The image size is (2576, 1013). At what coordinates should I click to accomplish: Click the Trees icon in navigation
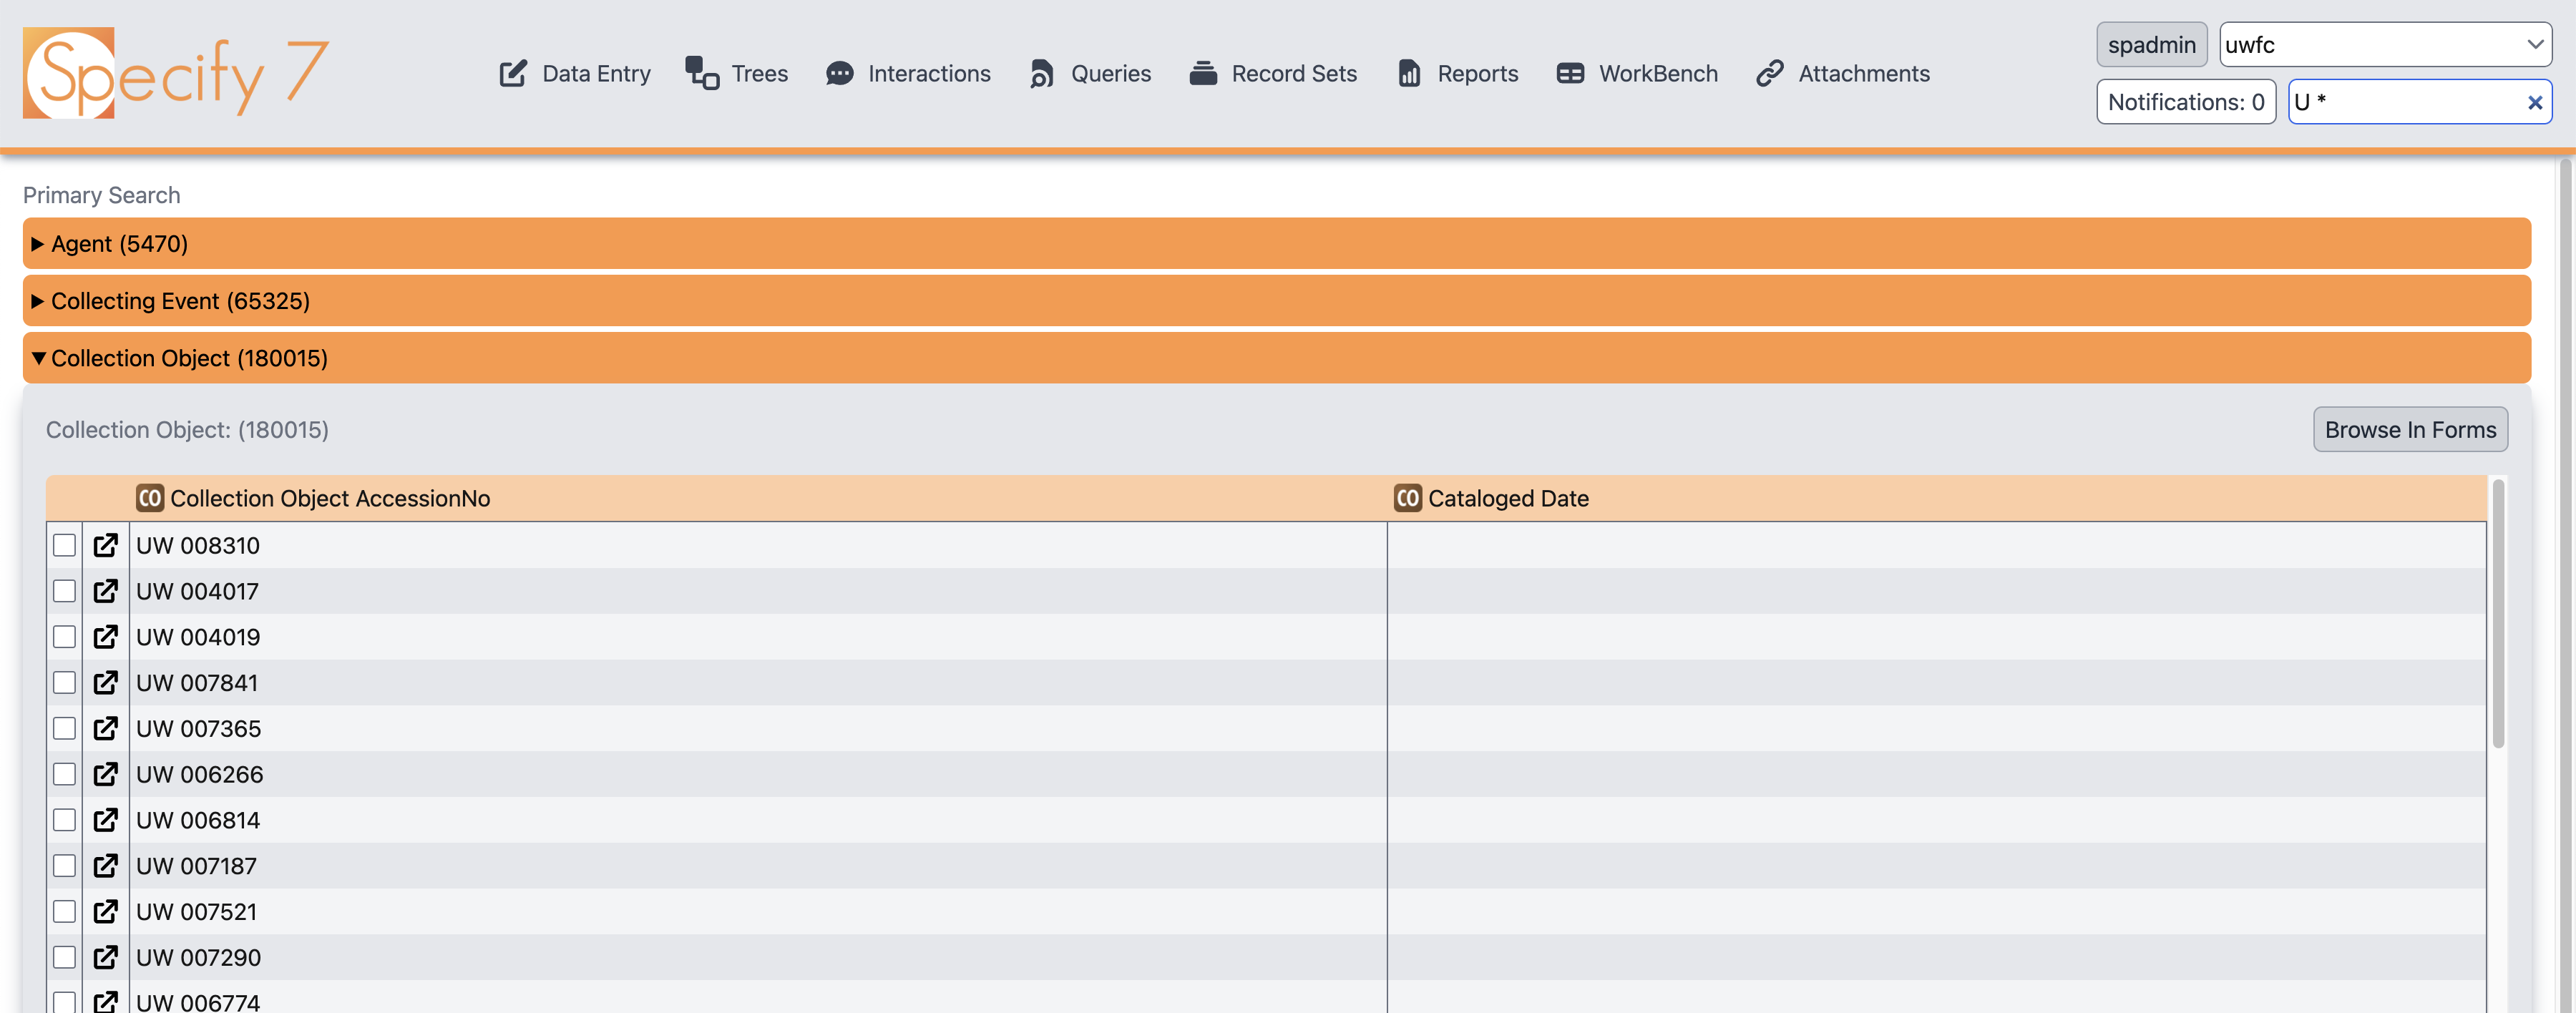[x=702, y=73]
